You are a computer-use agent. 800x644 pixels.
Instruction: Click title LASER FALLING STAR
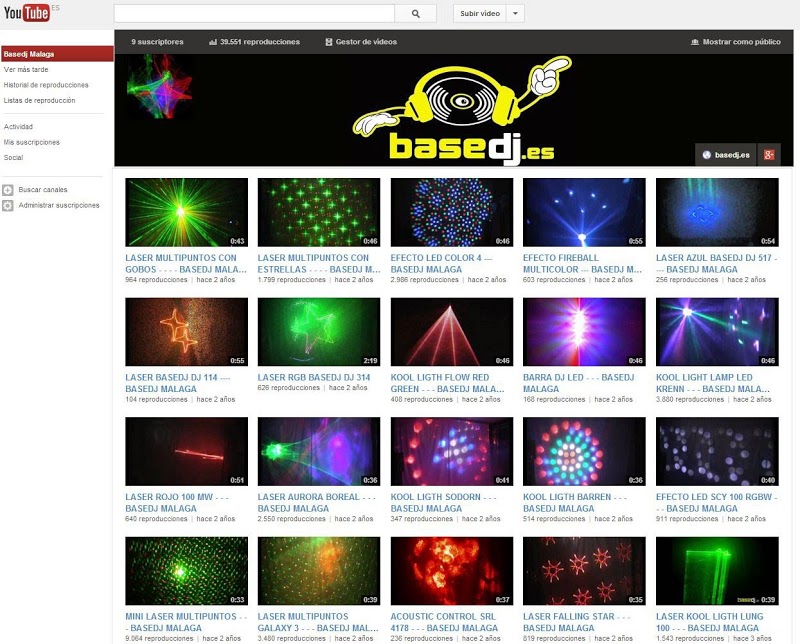point(577,622)
